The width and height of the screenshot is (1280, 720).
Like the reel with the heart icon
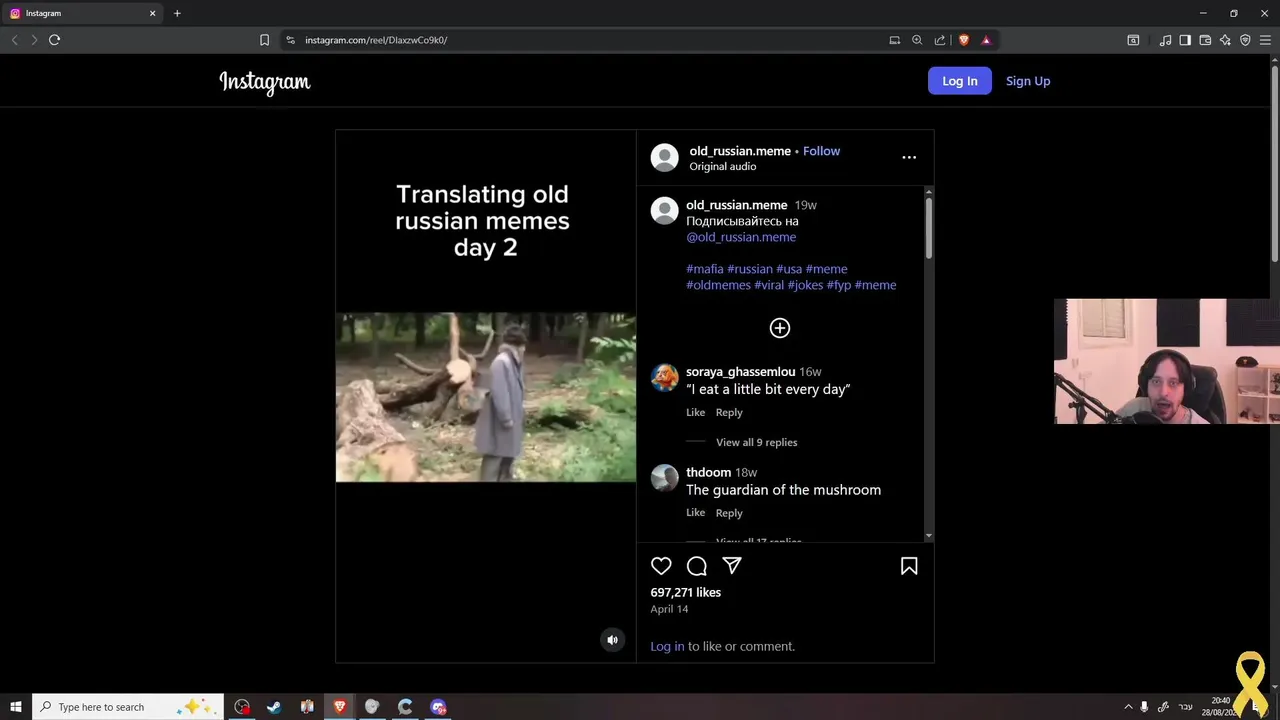point(661,566)
